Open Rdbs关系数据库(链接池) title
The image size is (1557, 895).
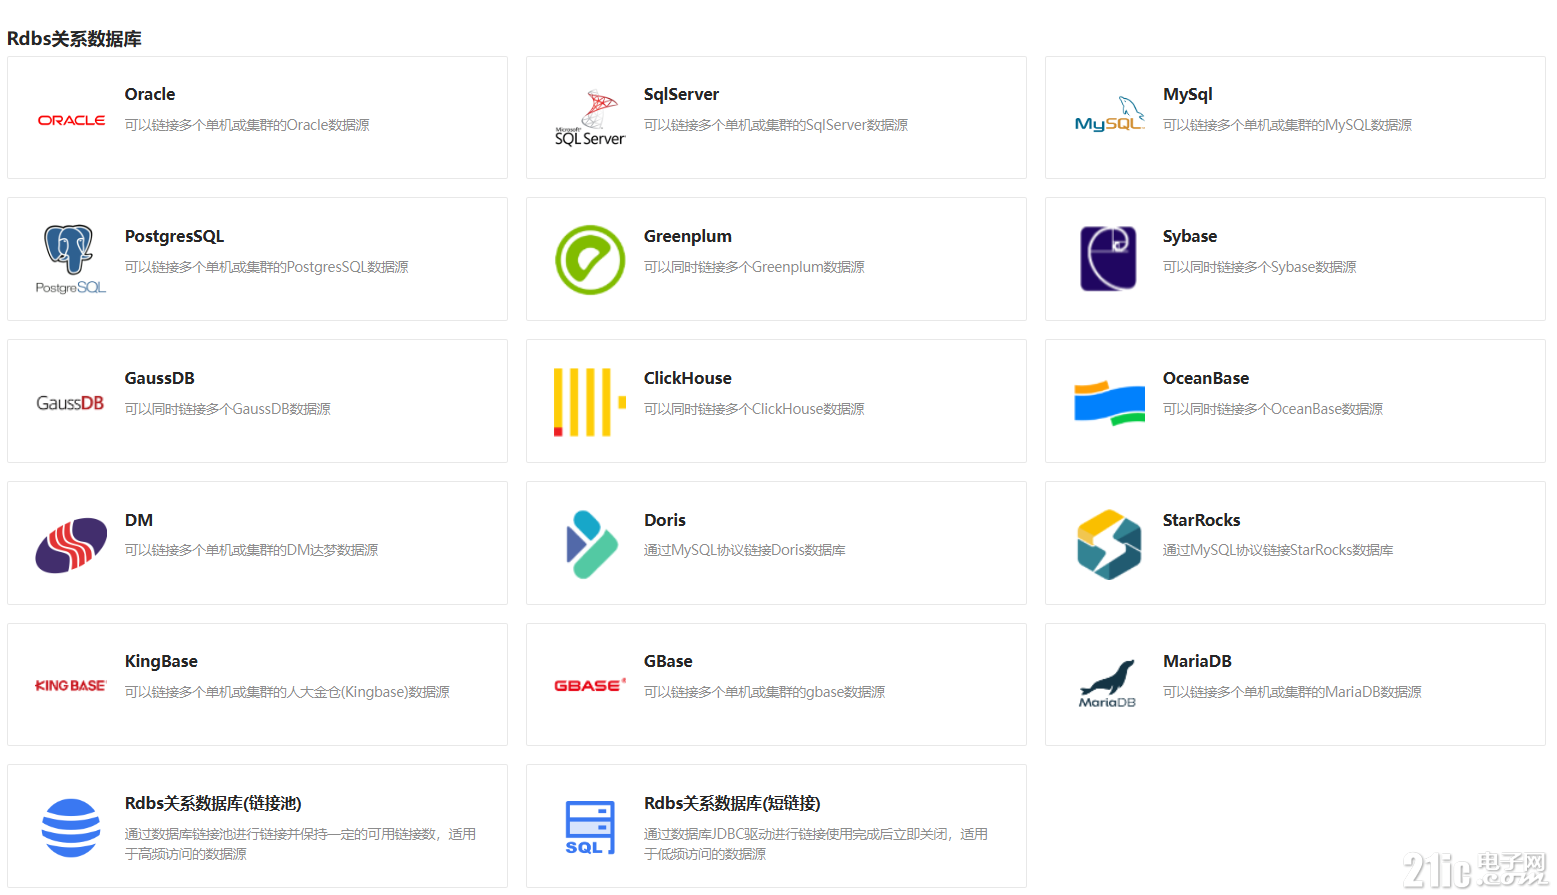213,803
